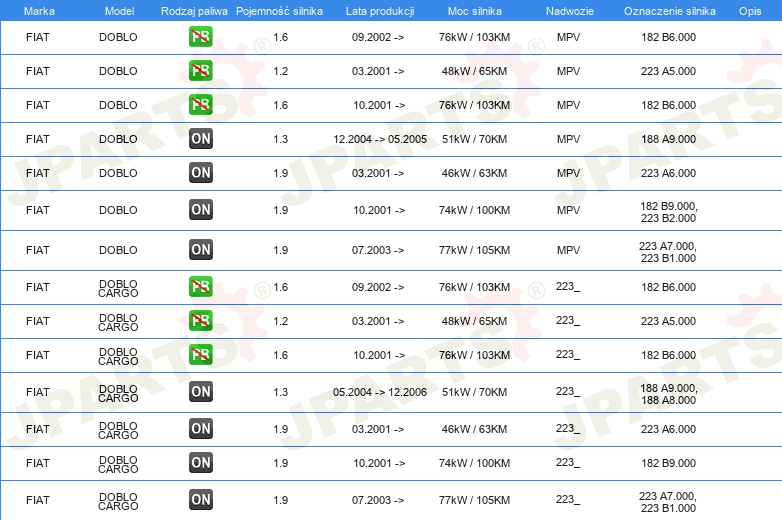
Task: Click the Opis column header
Action: tap(750, 11)
